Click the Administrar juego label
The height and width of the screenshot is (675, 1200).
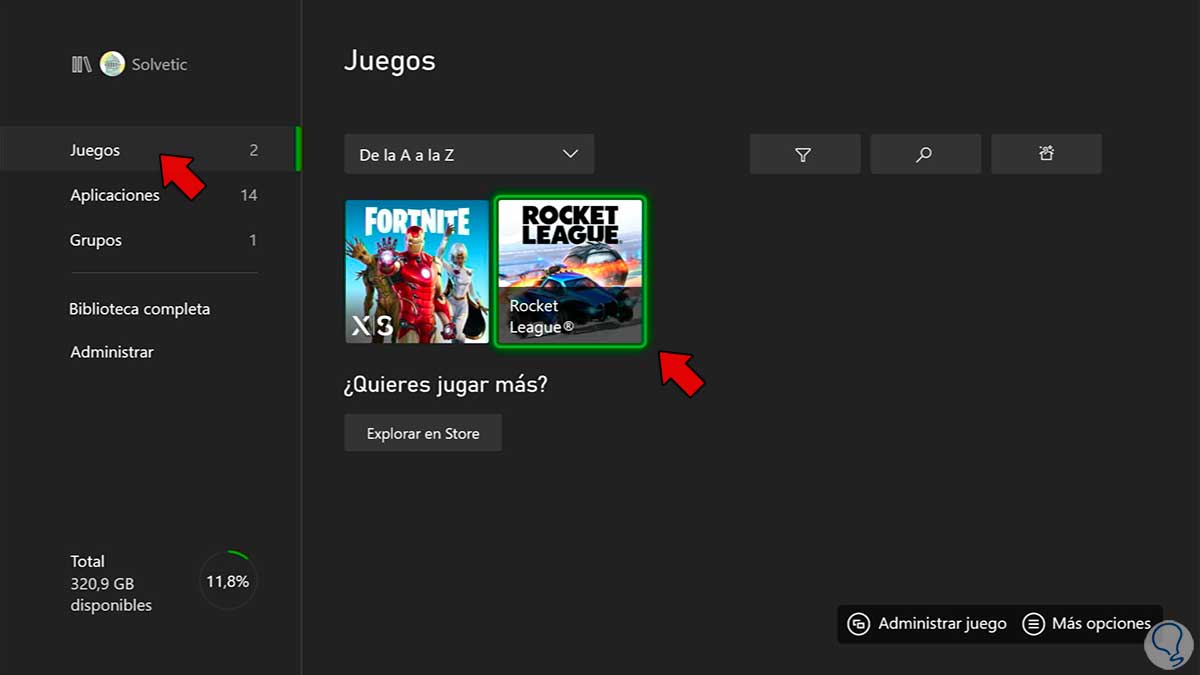point(942,624)
